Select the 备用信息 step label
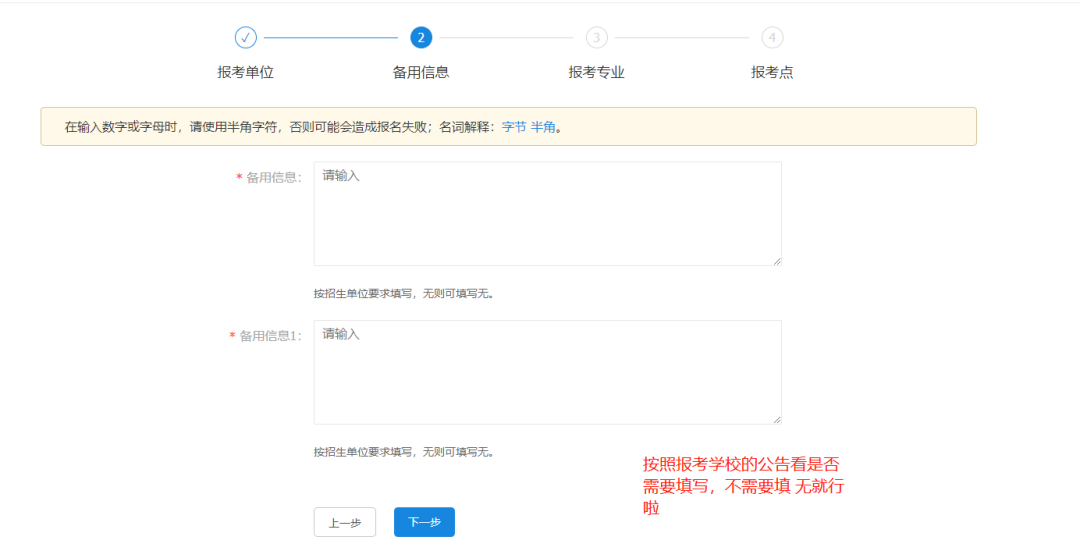 click(x=421, y=72)
